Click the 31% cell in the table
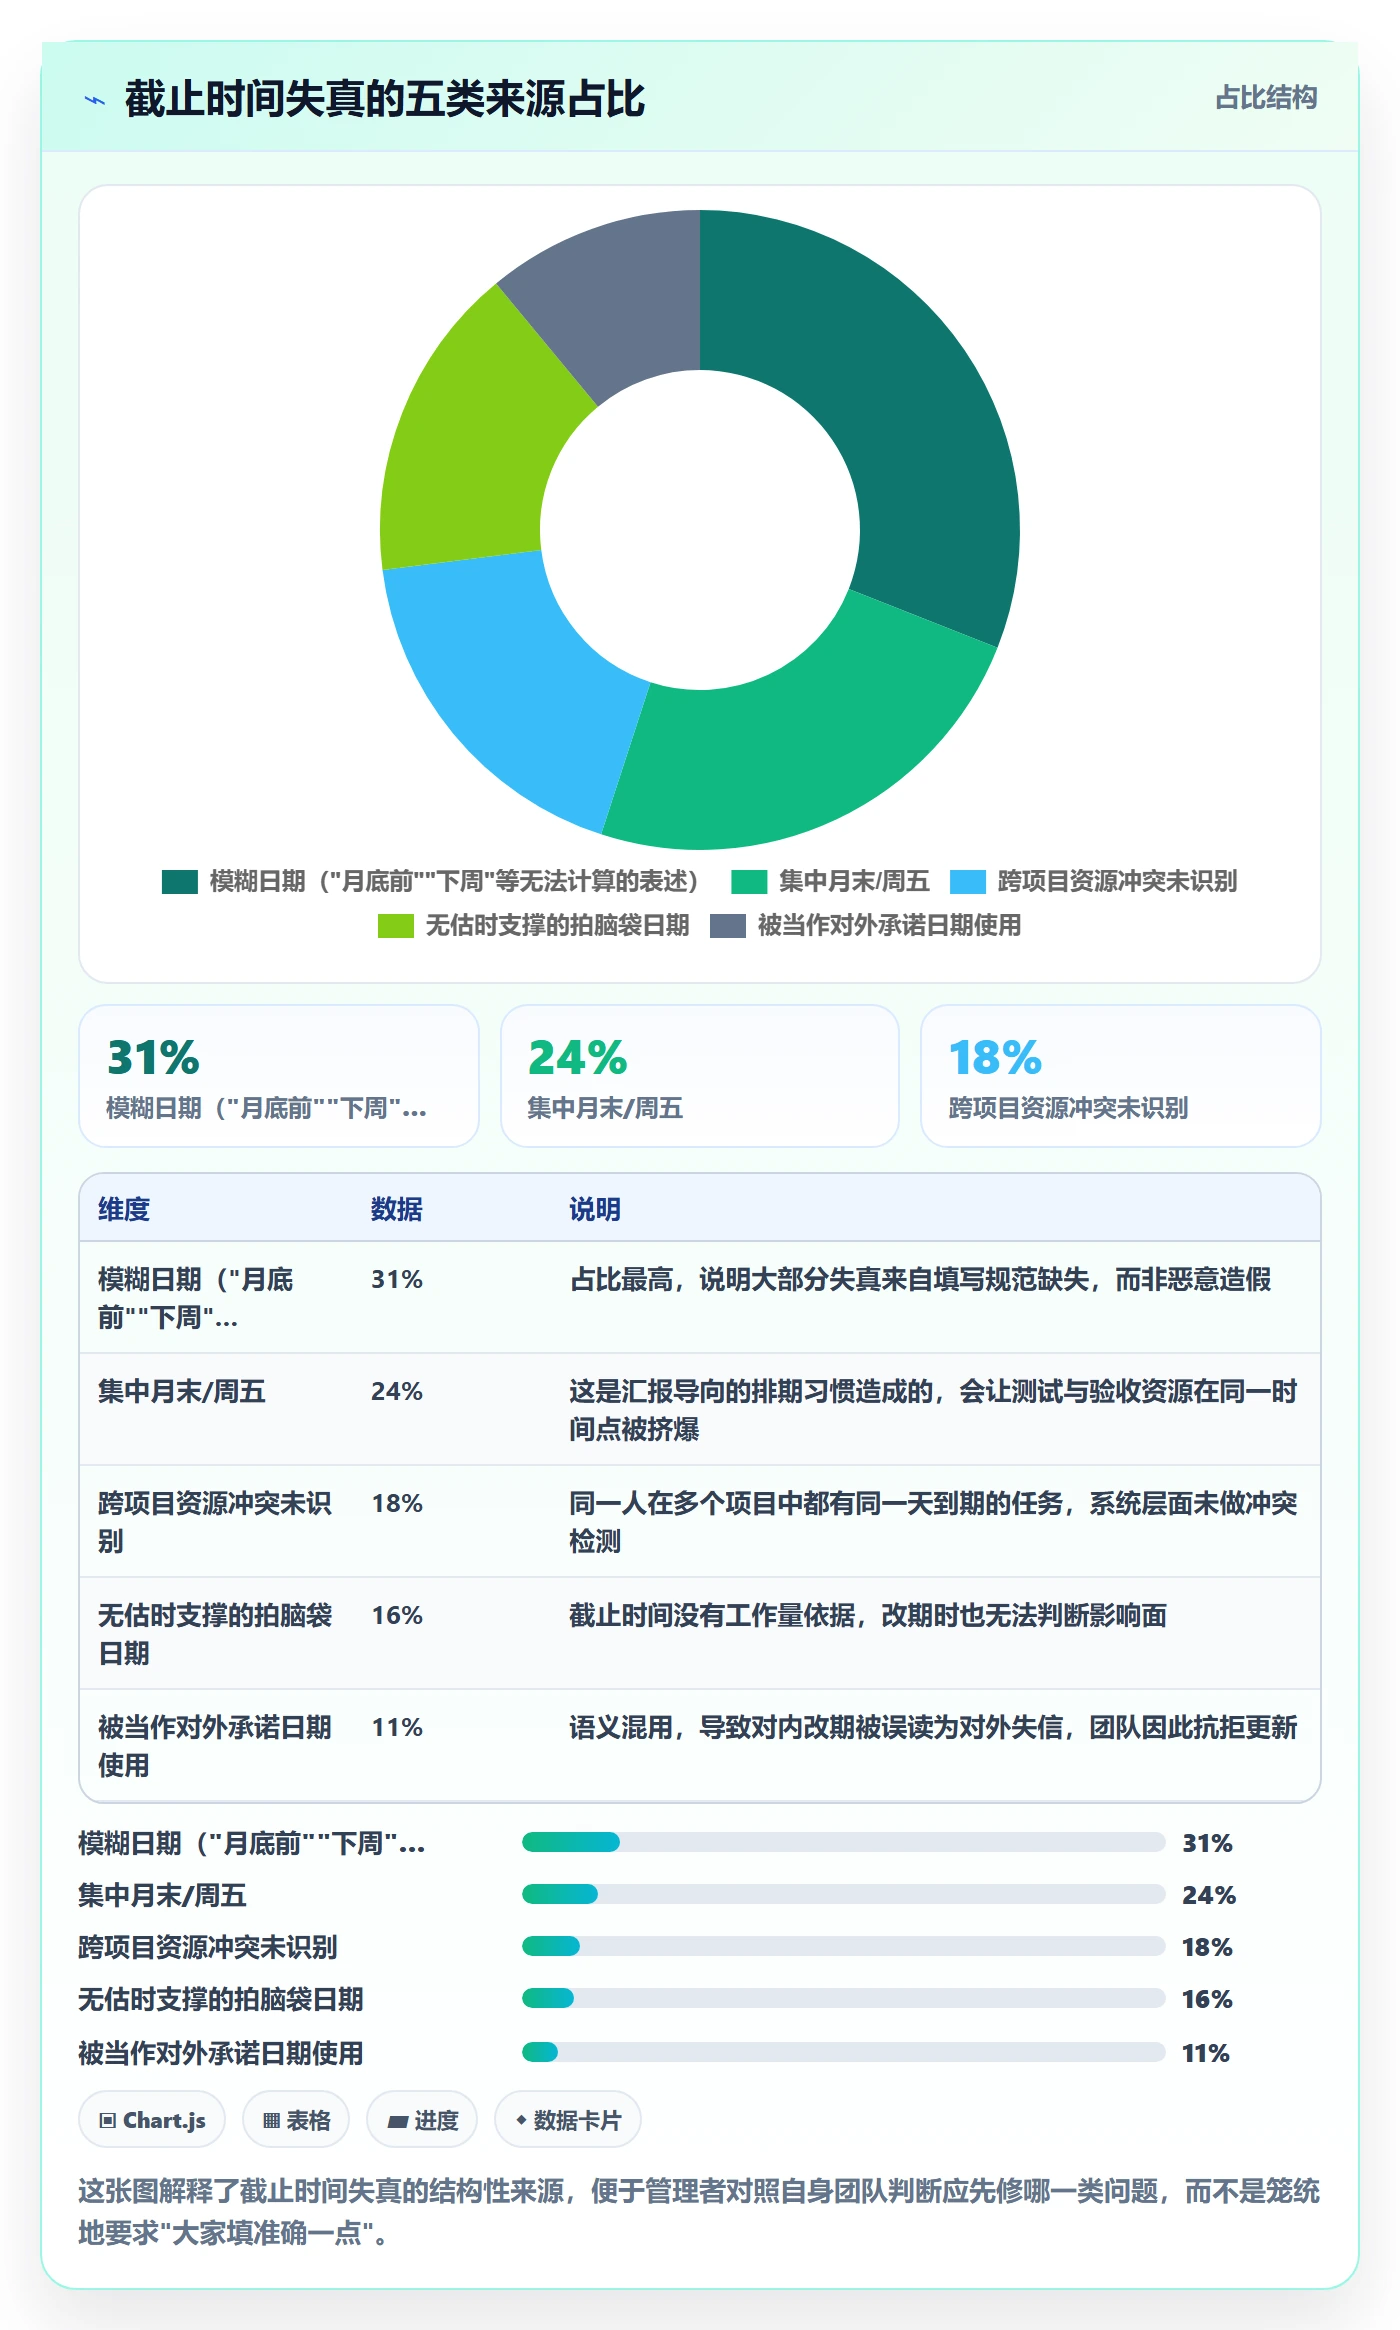1400x2330 pixels. coord(397,1279)
